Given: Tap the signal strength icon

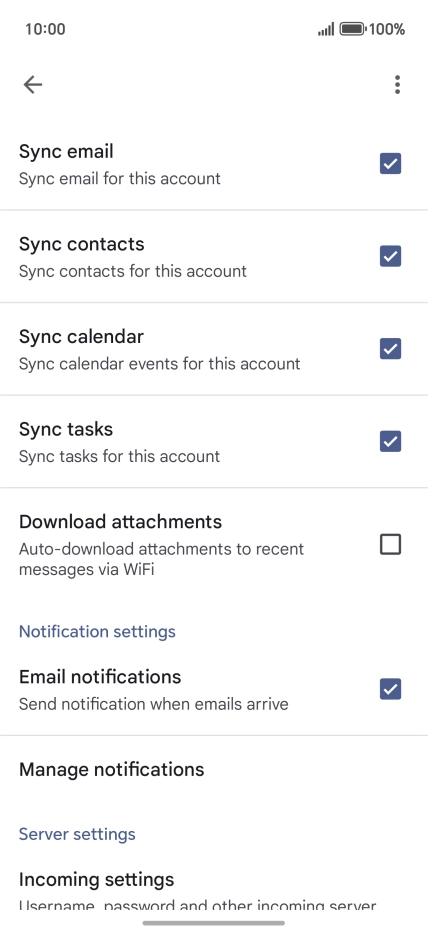Looking at the screenshot, I should click(326, 29).
